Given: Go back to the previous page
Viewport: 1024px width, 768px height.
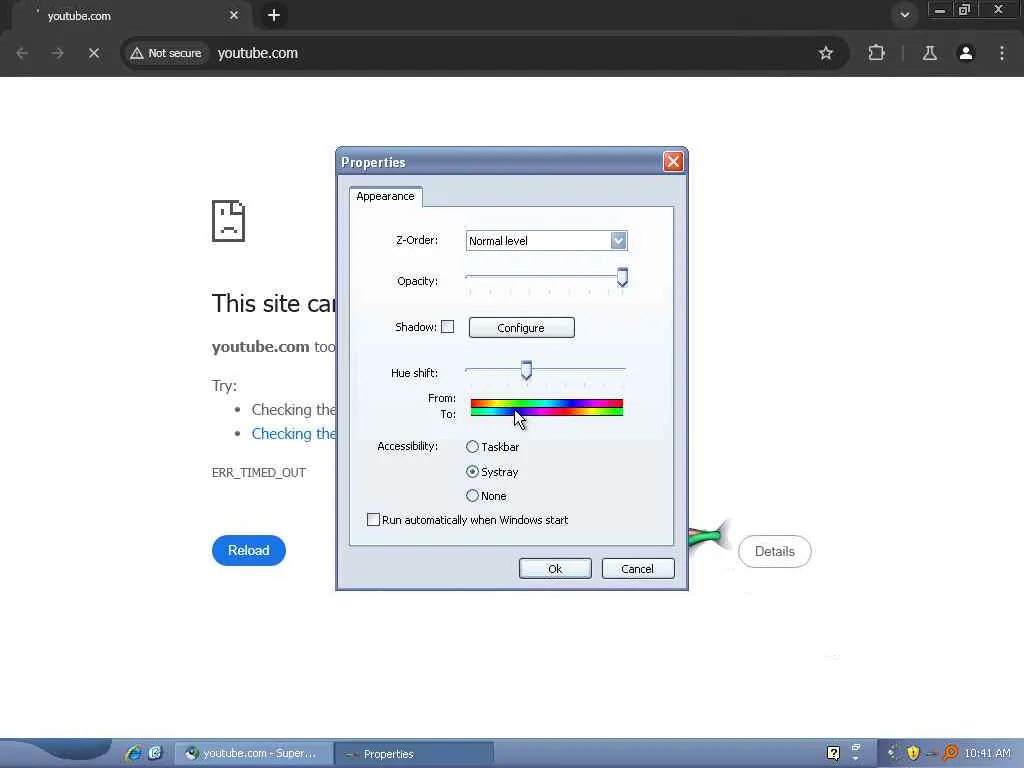Looking at the screenshot, I should [22, 53].
